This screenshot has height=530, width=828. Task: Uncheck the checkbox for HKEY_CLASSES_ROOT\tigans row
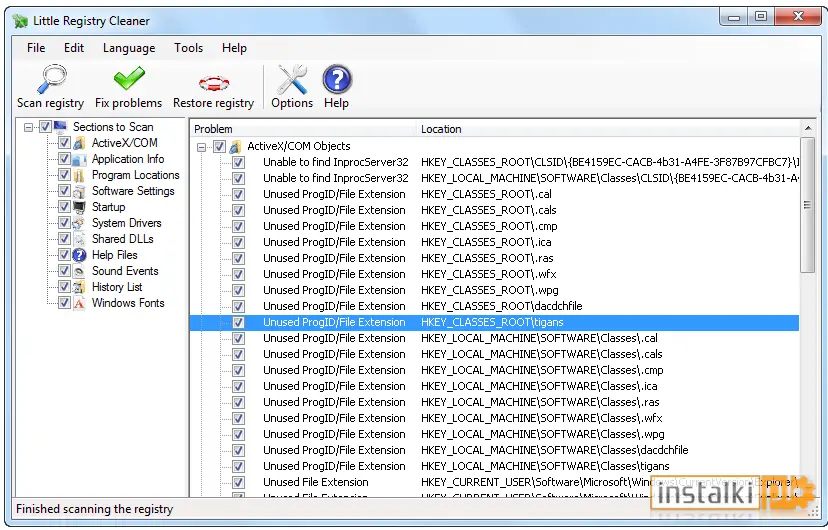point(238,323)
